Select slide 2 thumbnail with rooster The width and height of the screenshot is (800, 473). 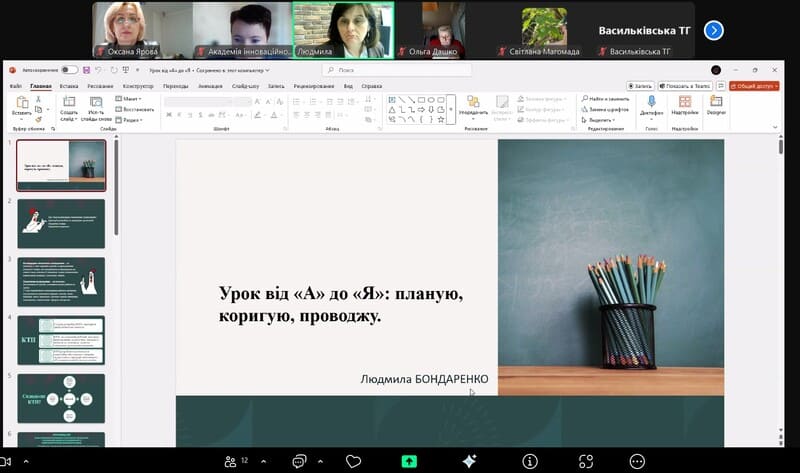click(61, 223)
